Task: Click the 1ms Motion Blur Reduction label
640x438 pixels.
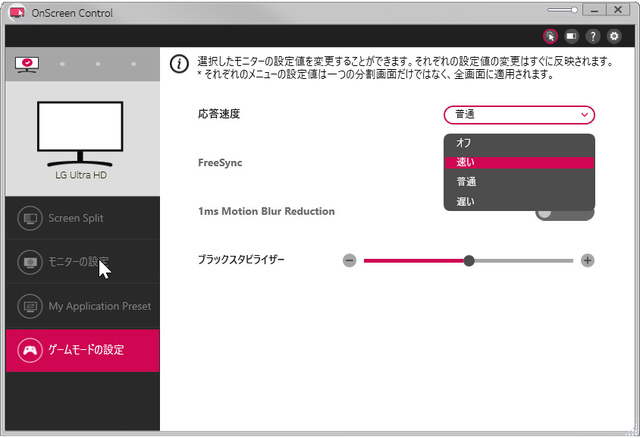Action: tap(266, 211)
